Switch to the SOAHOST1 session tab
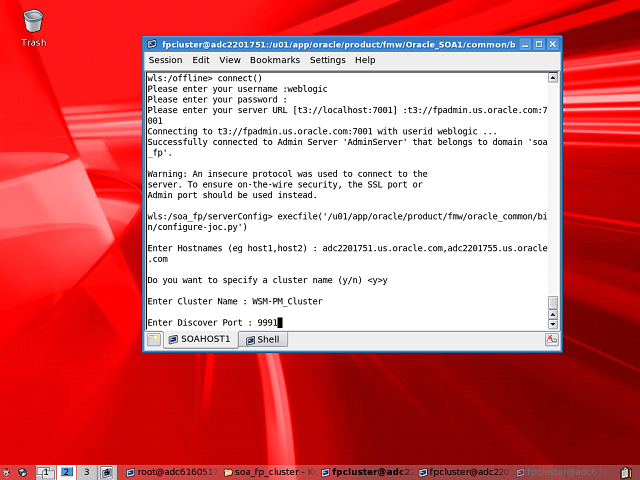The image size is (640, 480). click(x=200, y=339)
